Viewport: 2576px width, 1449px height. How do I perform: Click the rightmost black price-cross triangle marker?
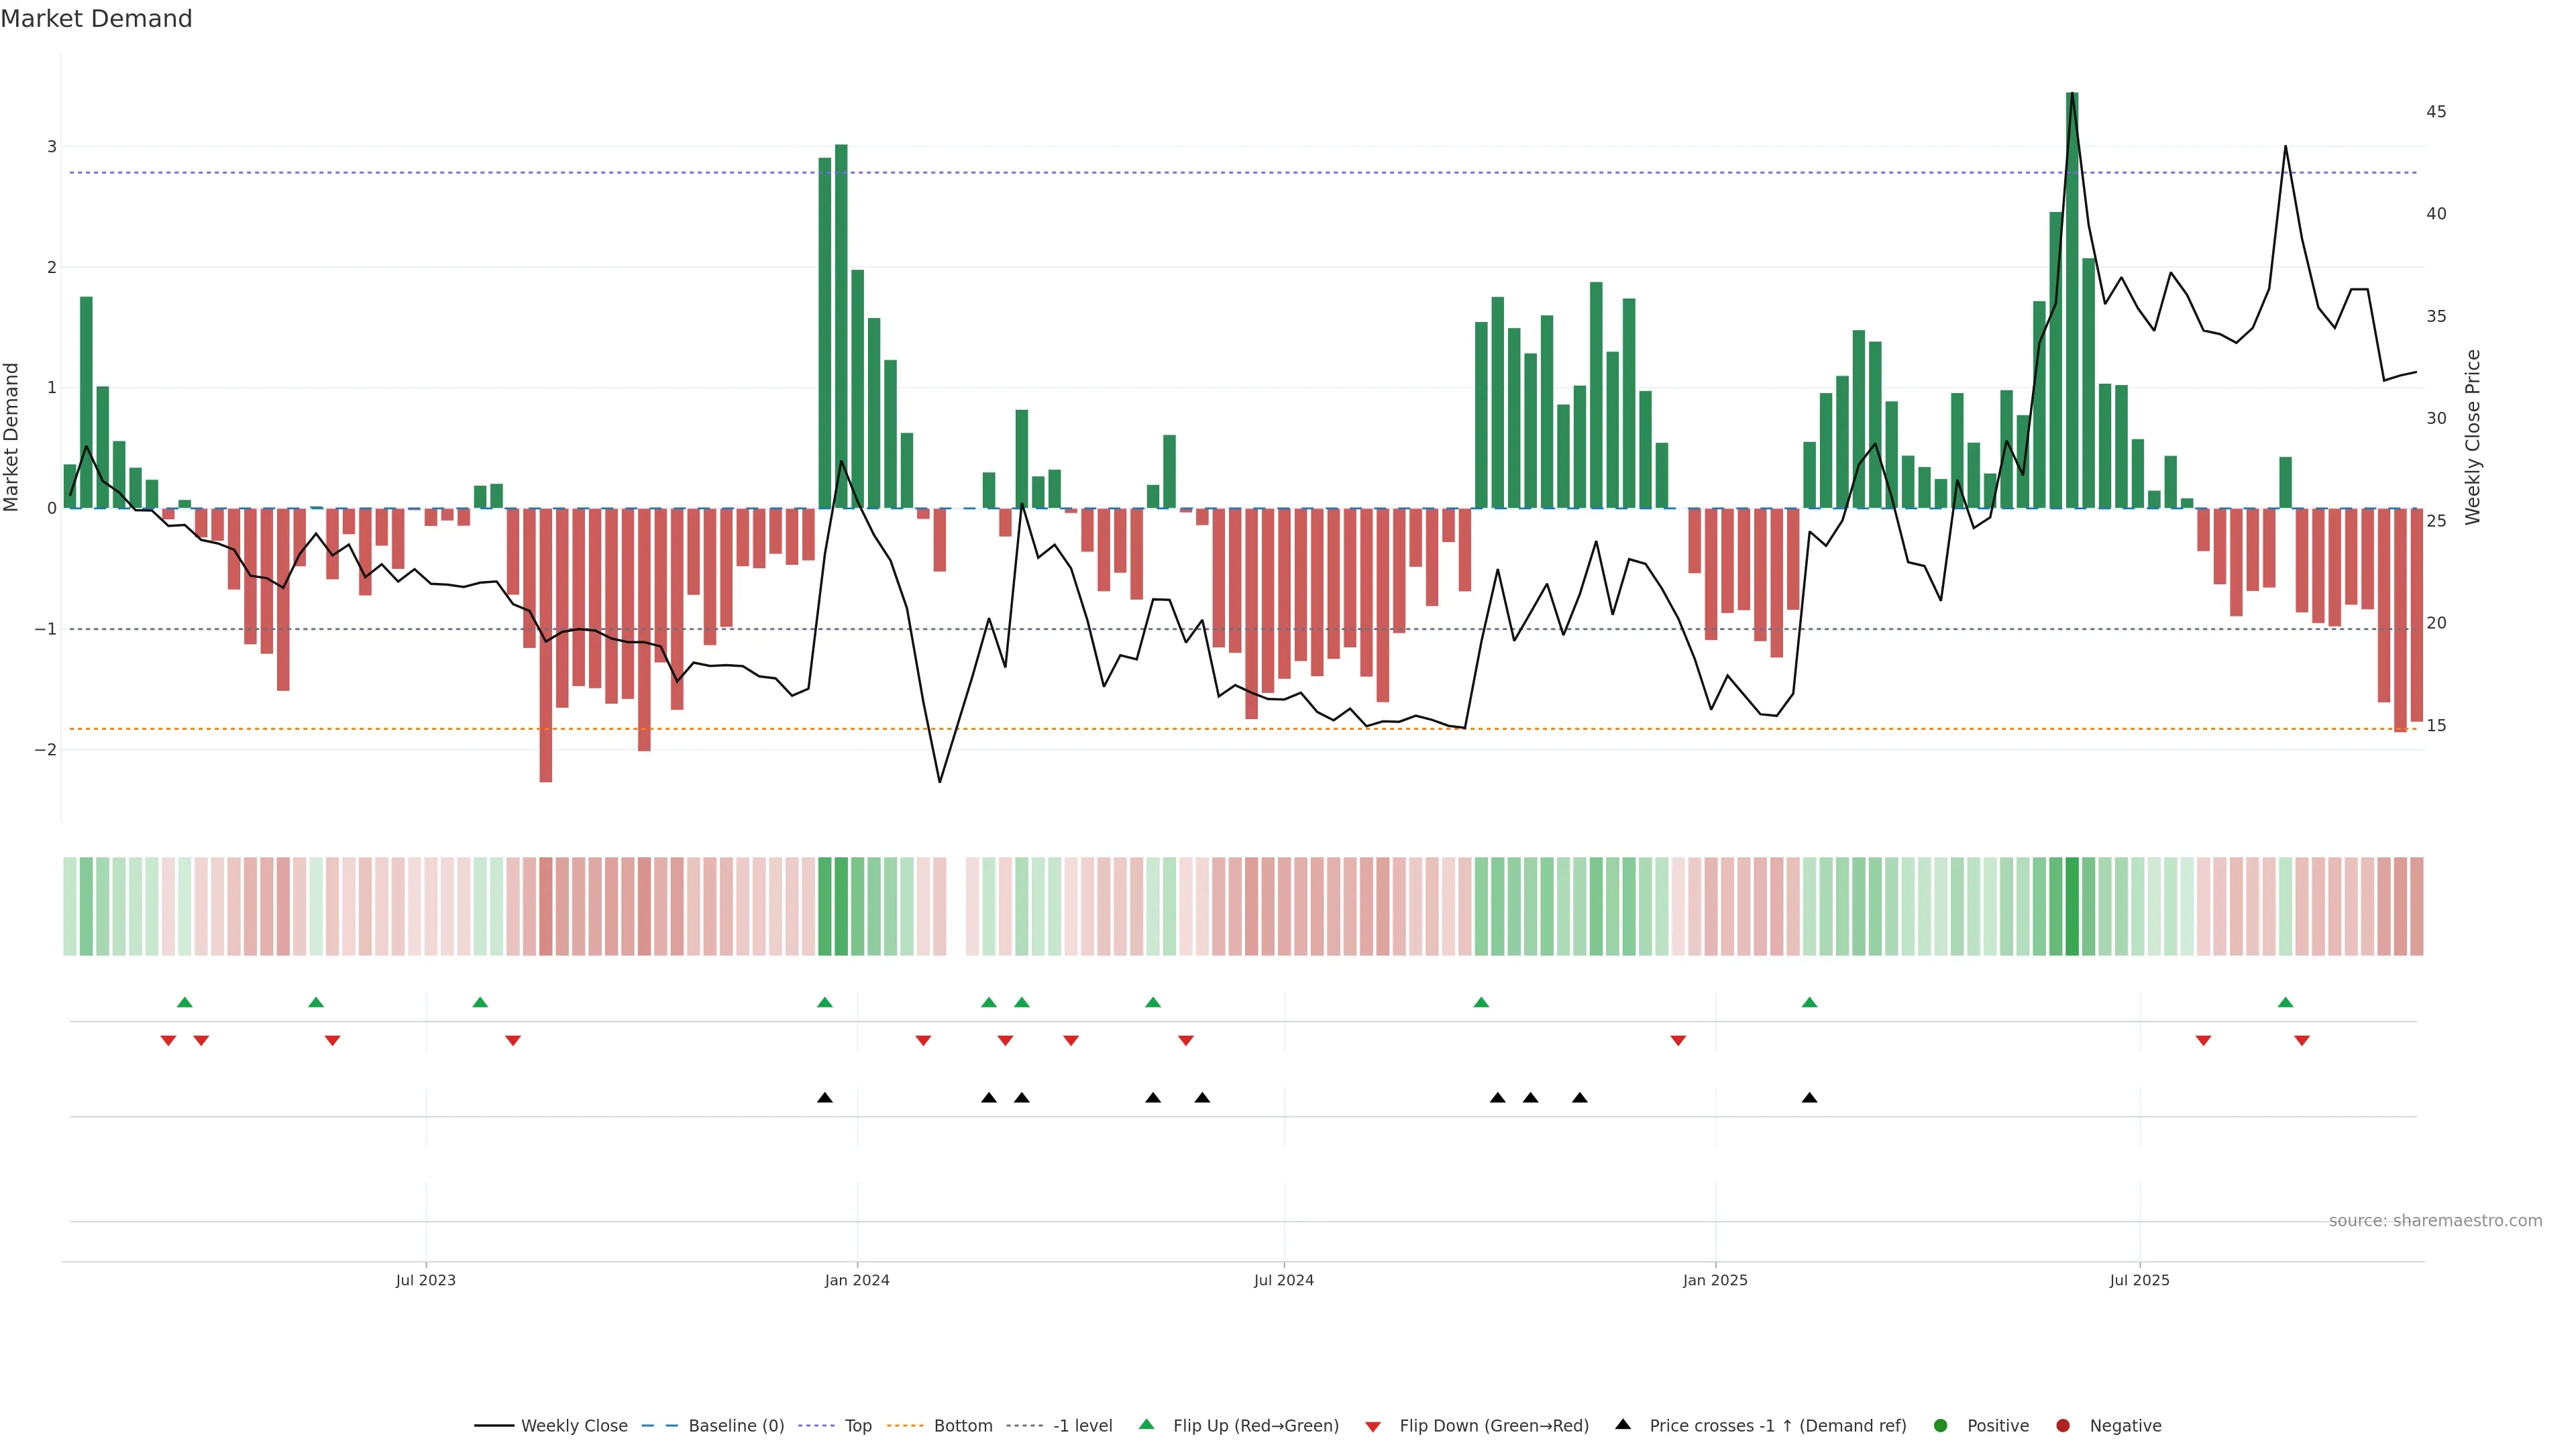click(1809, 1098)
